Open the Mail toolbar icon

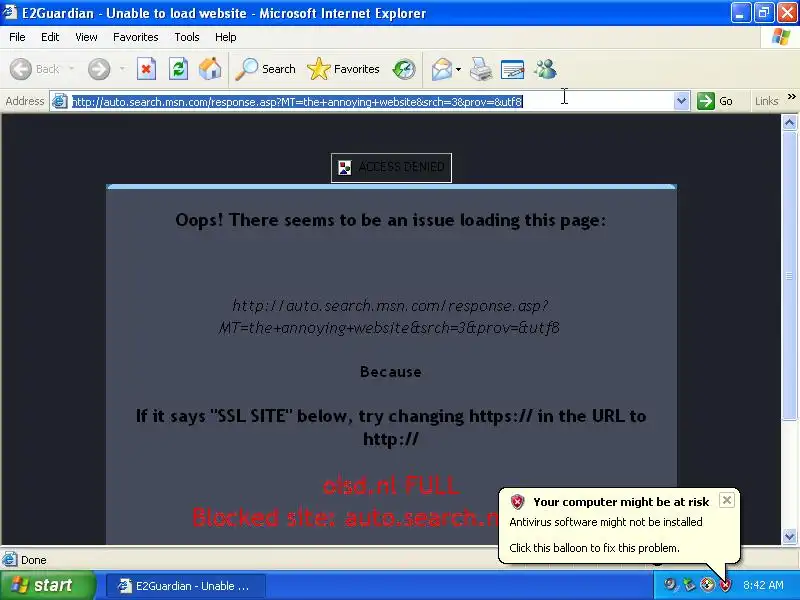click(442, 69)
